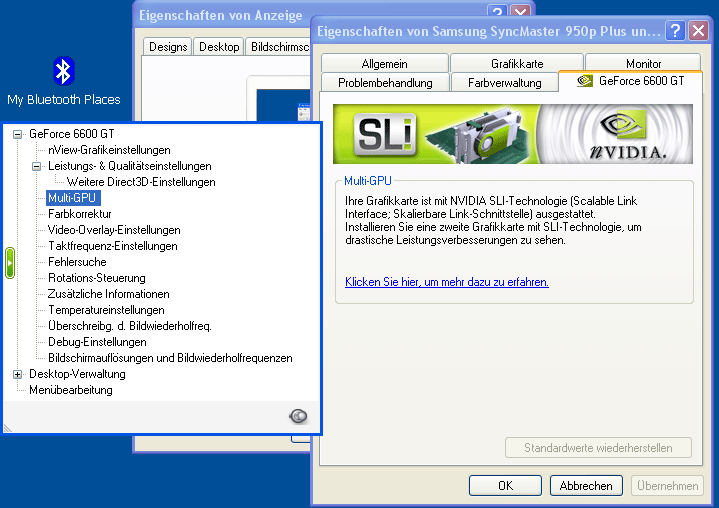Close the Samsung SyncMaster properties dialog
The width and height of the screenshot is (719, 508).
pos(698,31)
